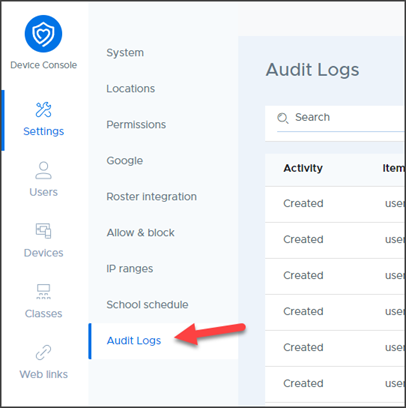Open Settings via the wrench icon
This screenshot has width=406, height=408.
(x=43, y=110)
